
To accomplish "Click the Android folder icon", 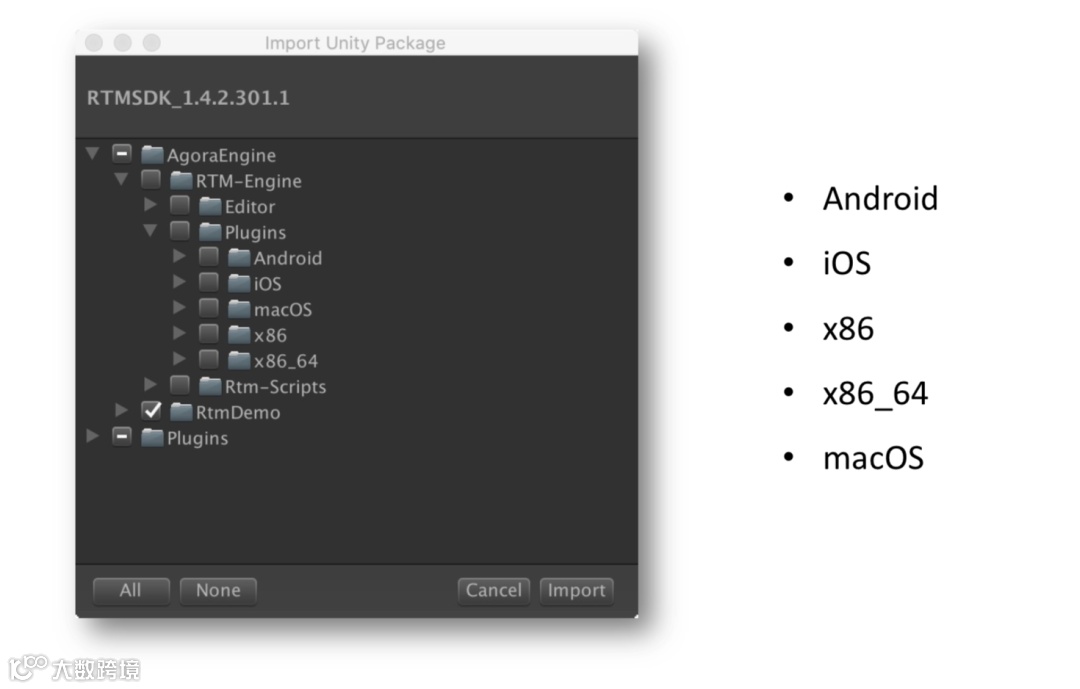I will click(x=239, y=258).
